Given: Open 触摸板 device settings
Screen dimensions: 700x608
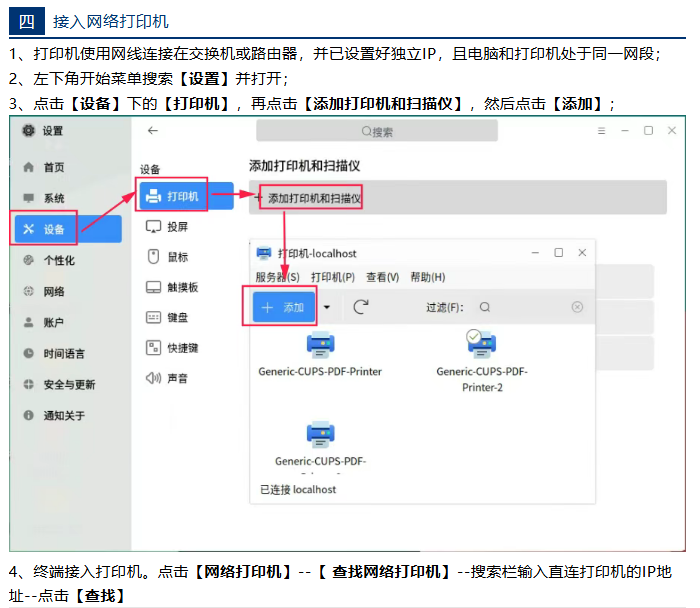Looking at the screenshot, I should (181, 287).
